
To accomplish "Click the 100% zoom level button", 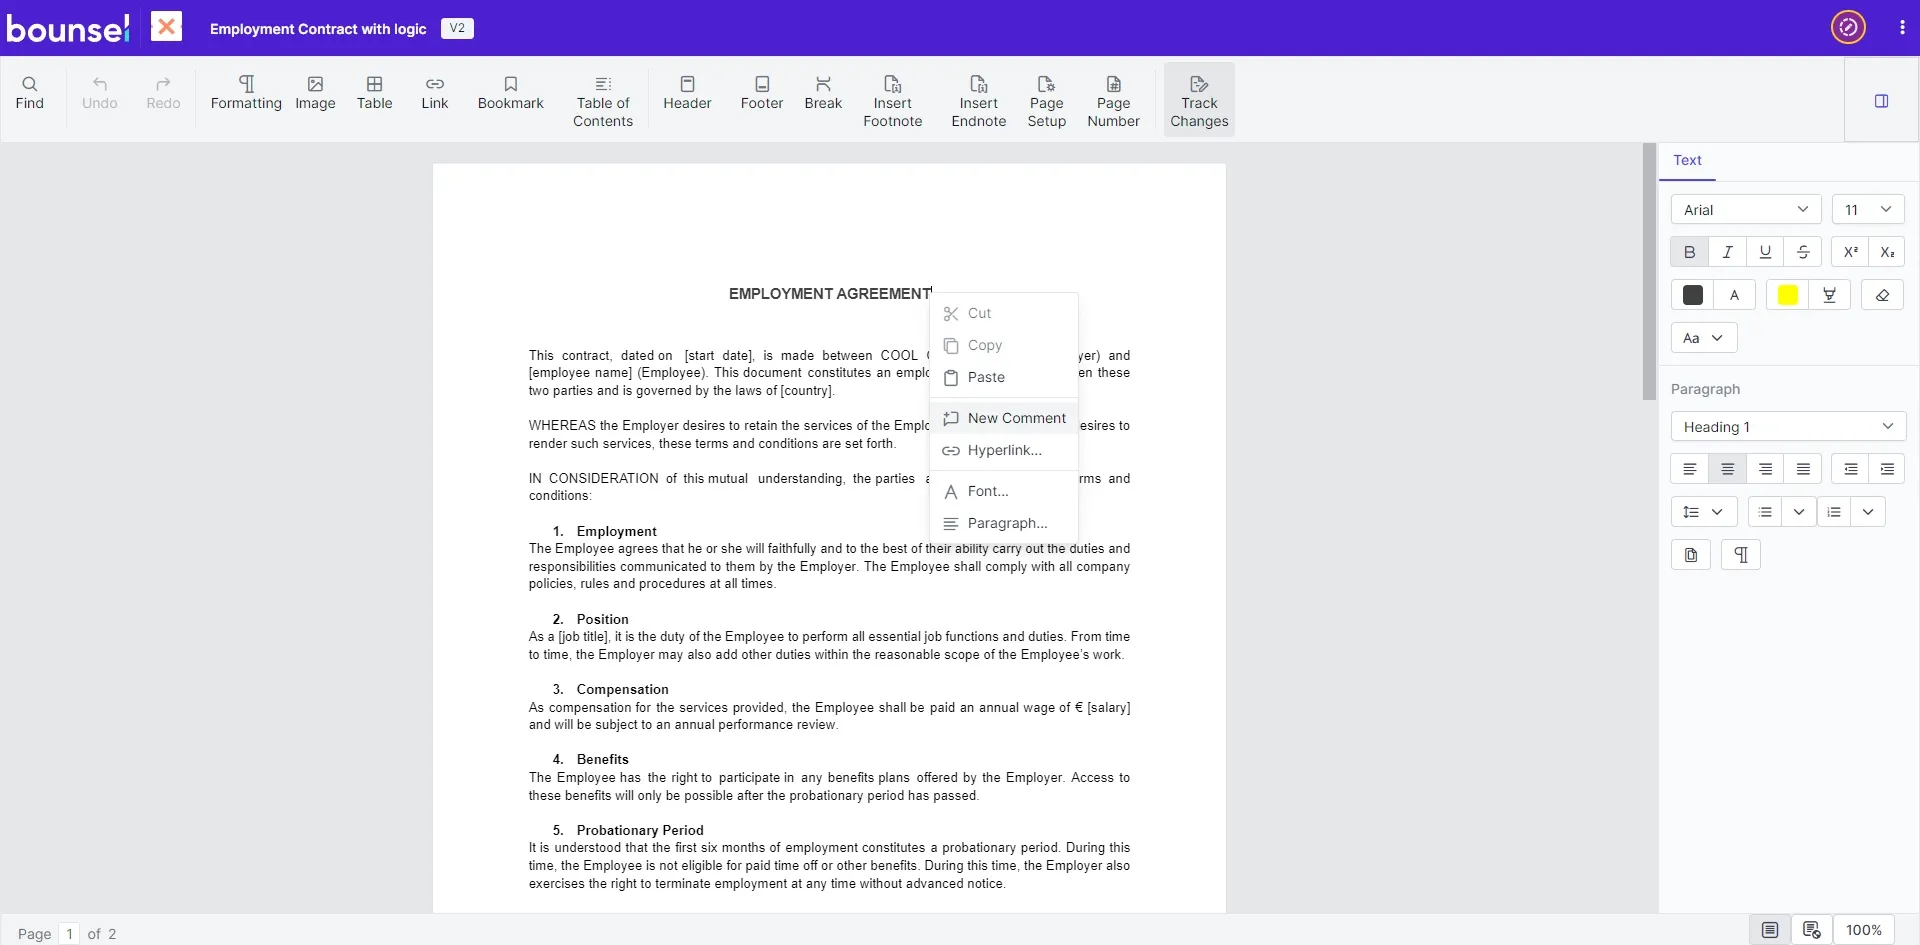I will pyautogui.click(x=1863, y=930).
